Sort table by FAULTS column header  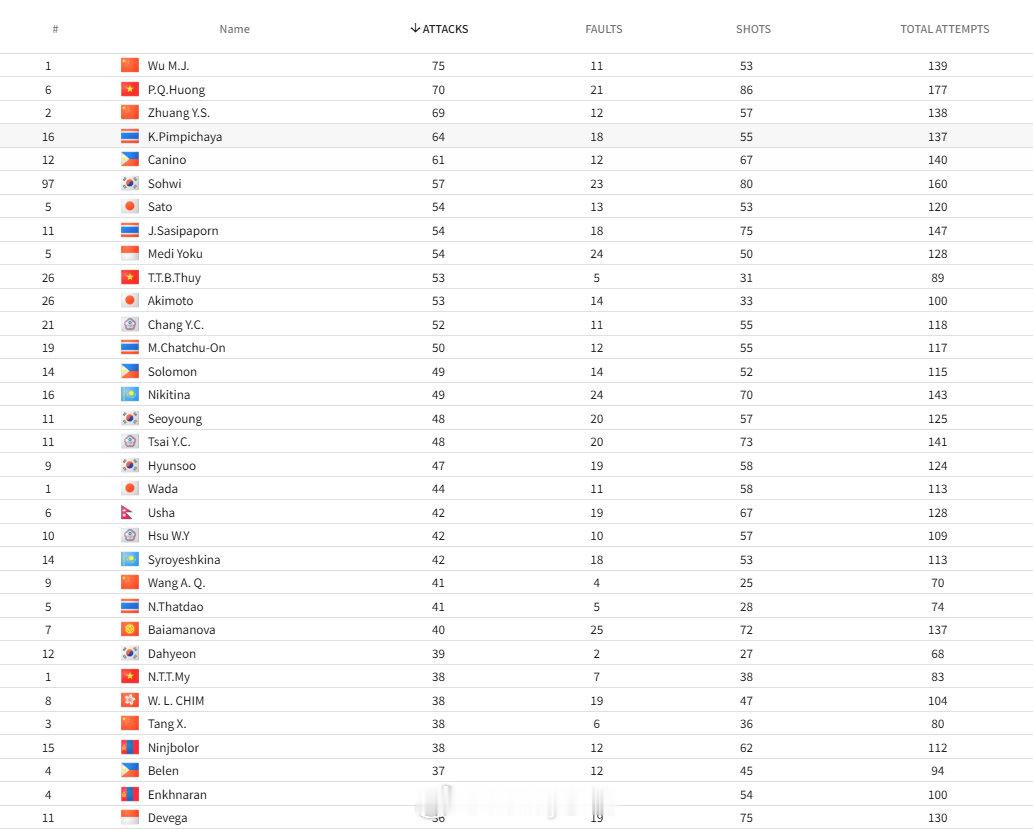coord(603,29)
